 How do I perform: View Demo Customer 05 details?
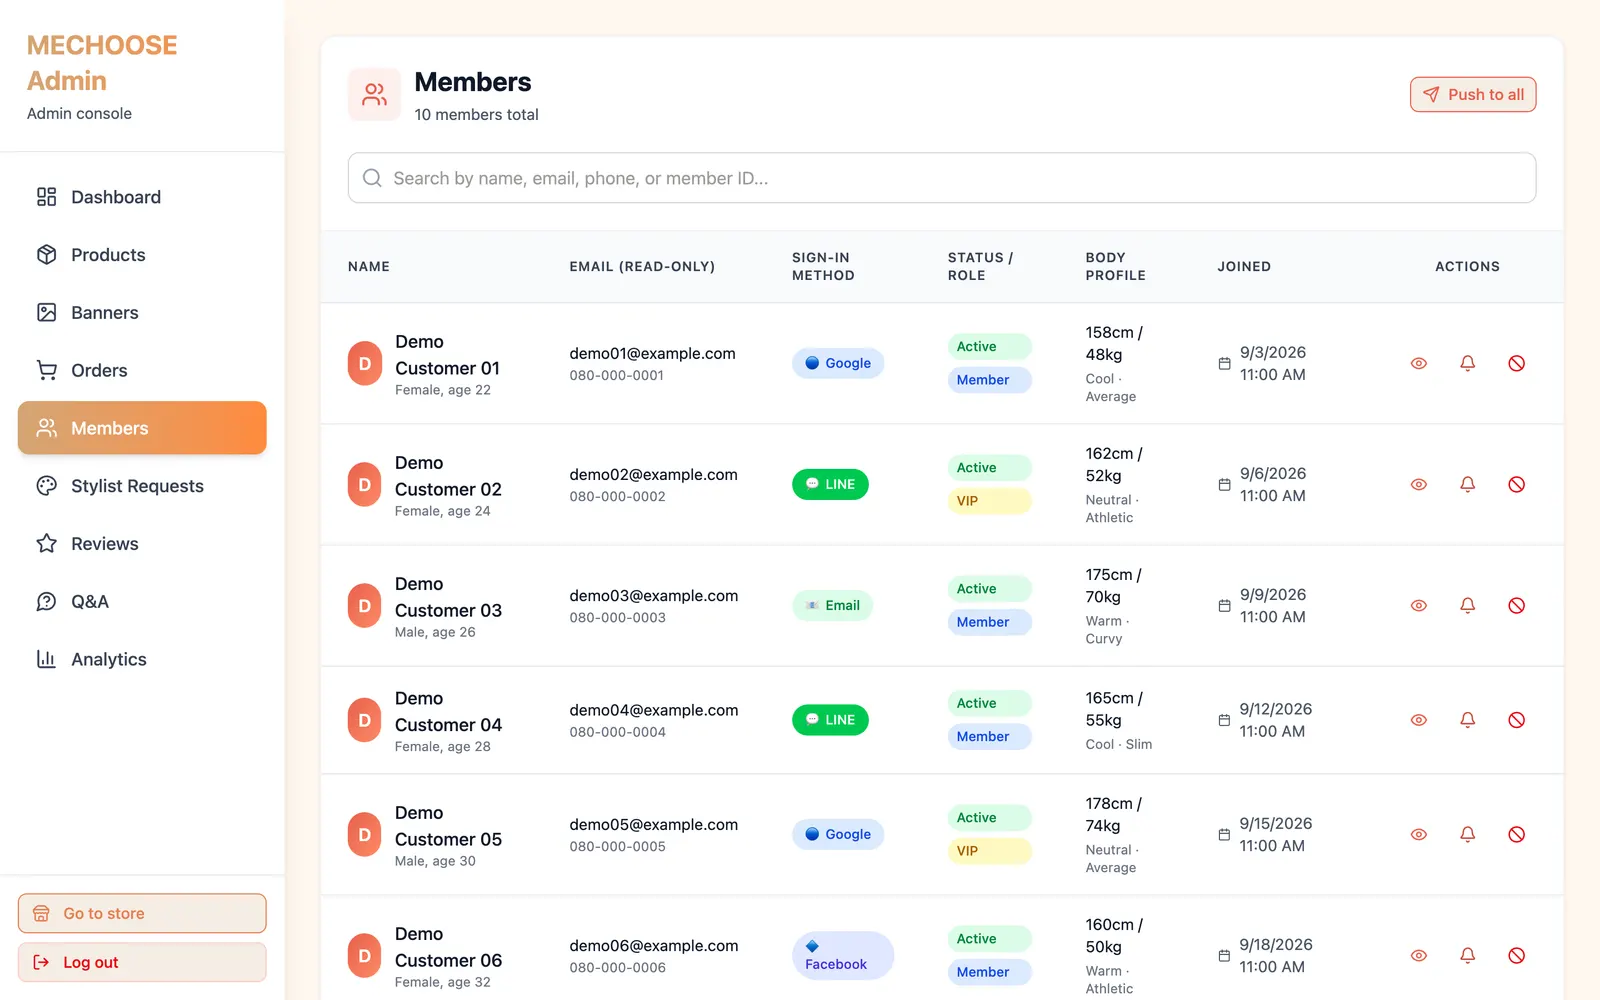point(1418,834)
